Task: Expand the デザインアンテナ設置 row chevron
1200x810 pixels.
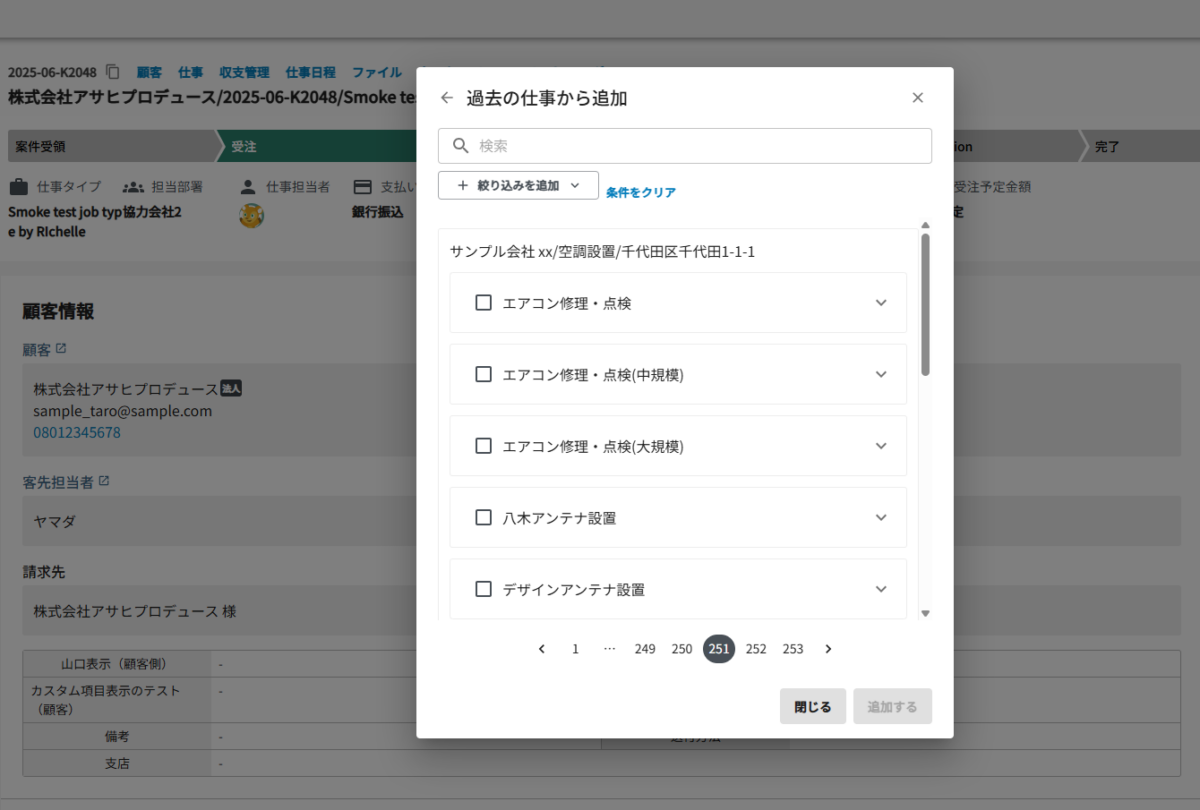Action: pyautogui.click(x=881, y=589)
